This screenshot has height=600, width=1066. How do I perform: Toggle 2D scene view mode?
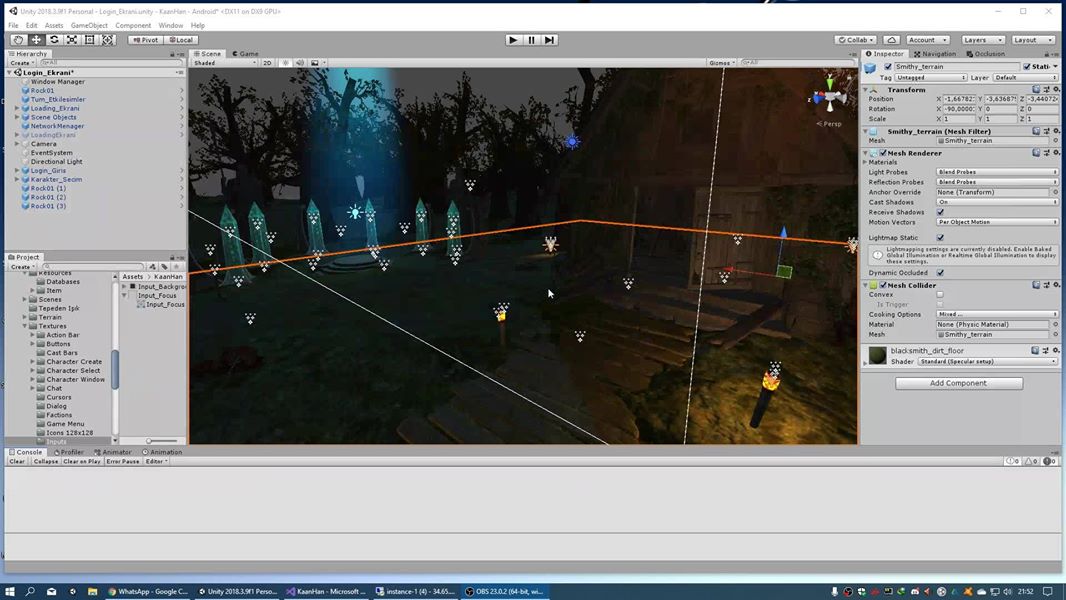click(267, 63)
